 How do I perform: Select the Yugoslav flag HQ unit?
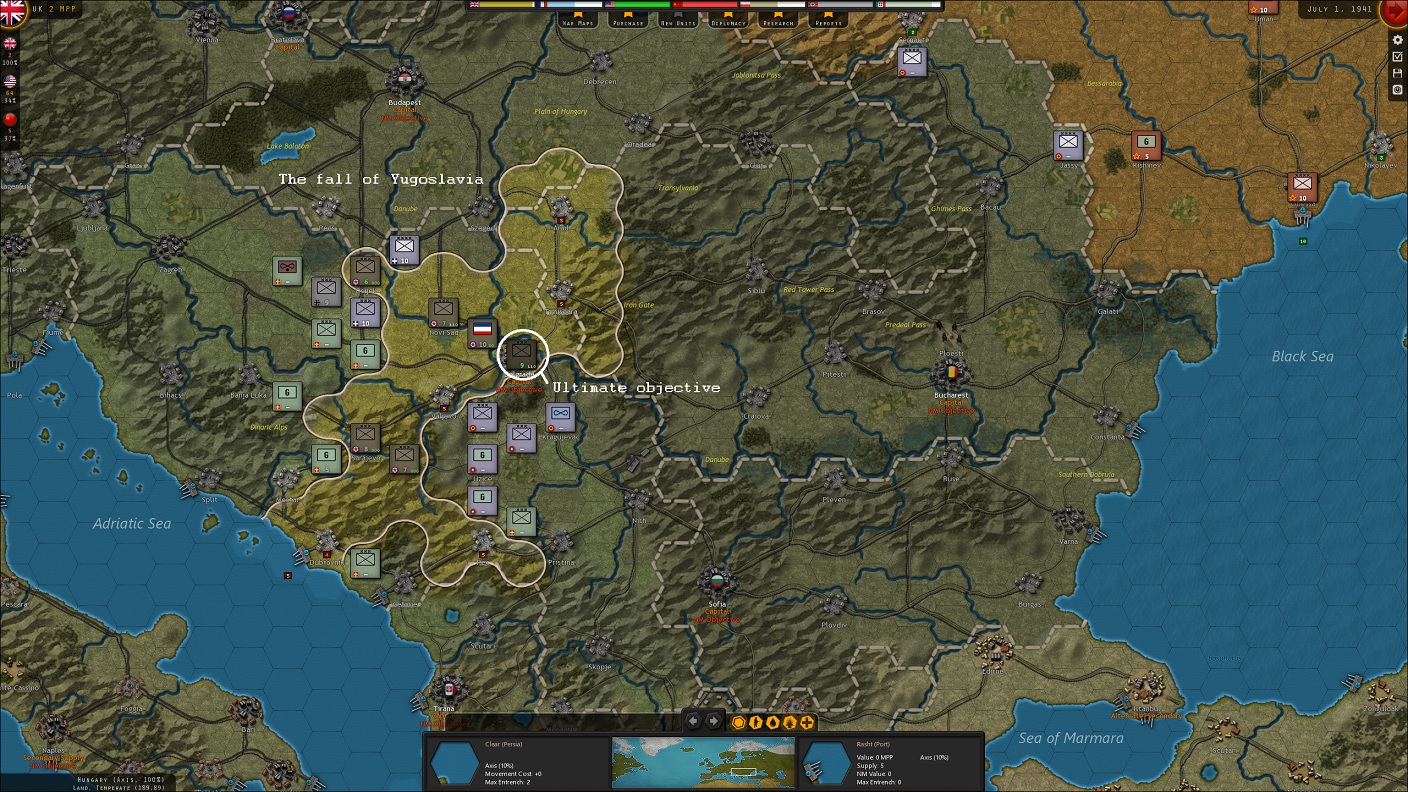(482, 333)
